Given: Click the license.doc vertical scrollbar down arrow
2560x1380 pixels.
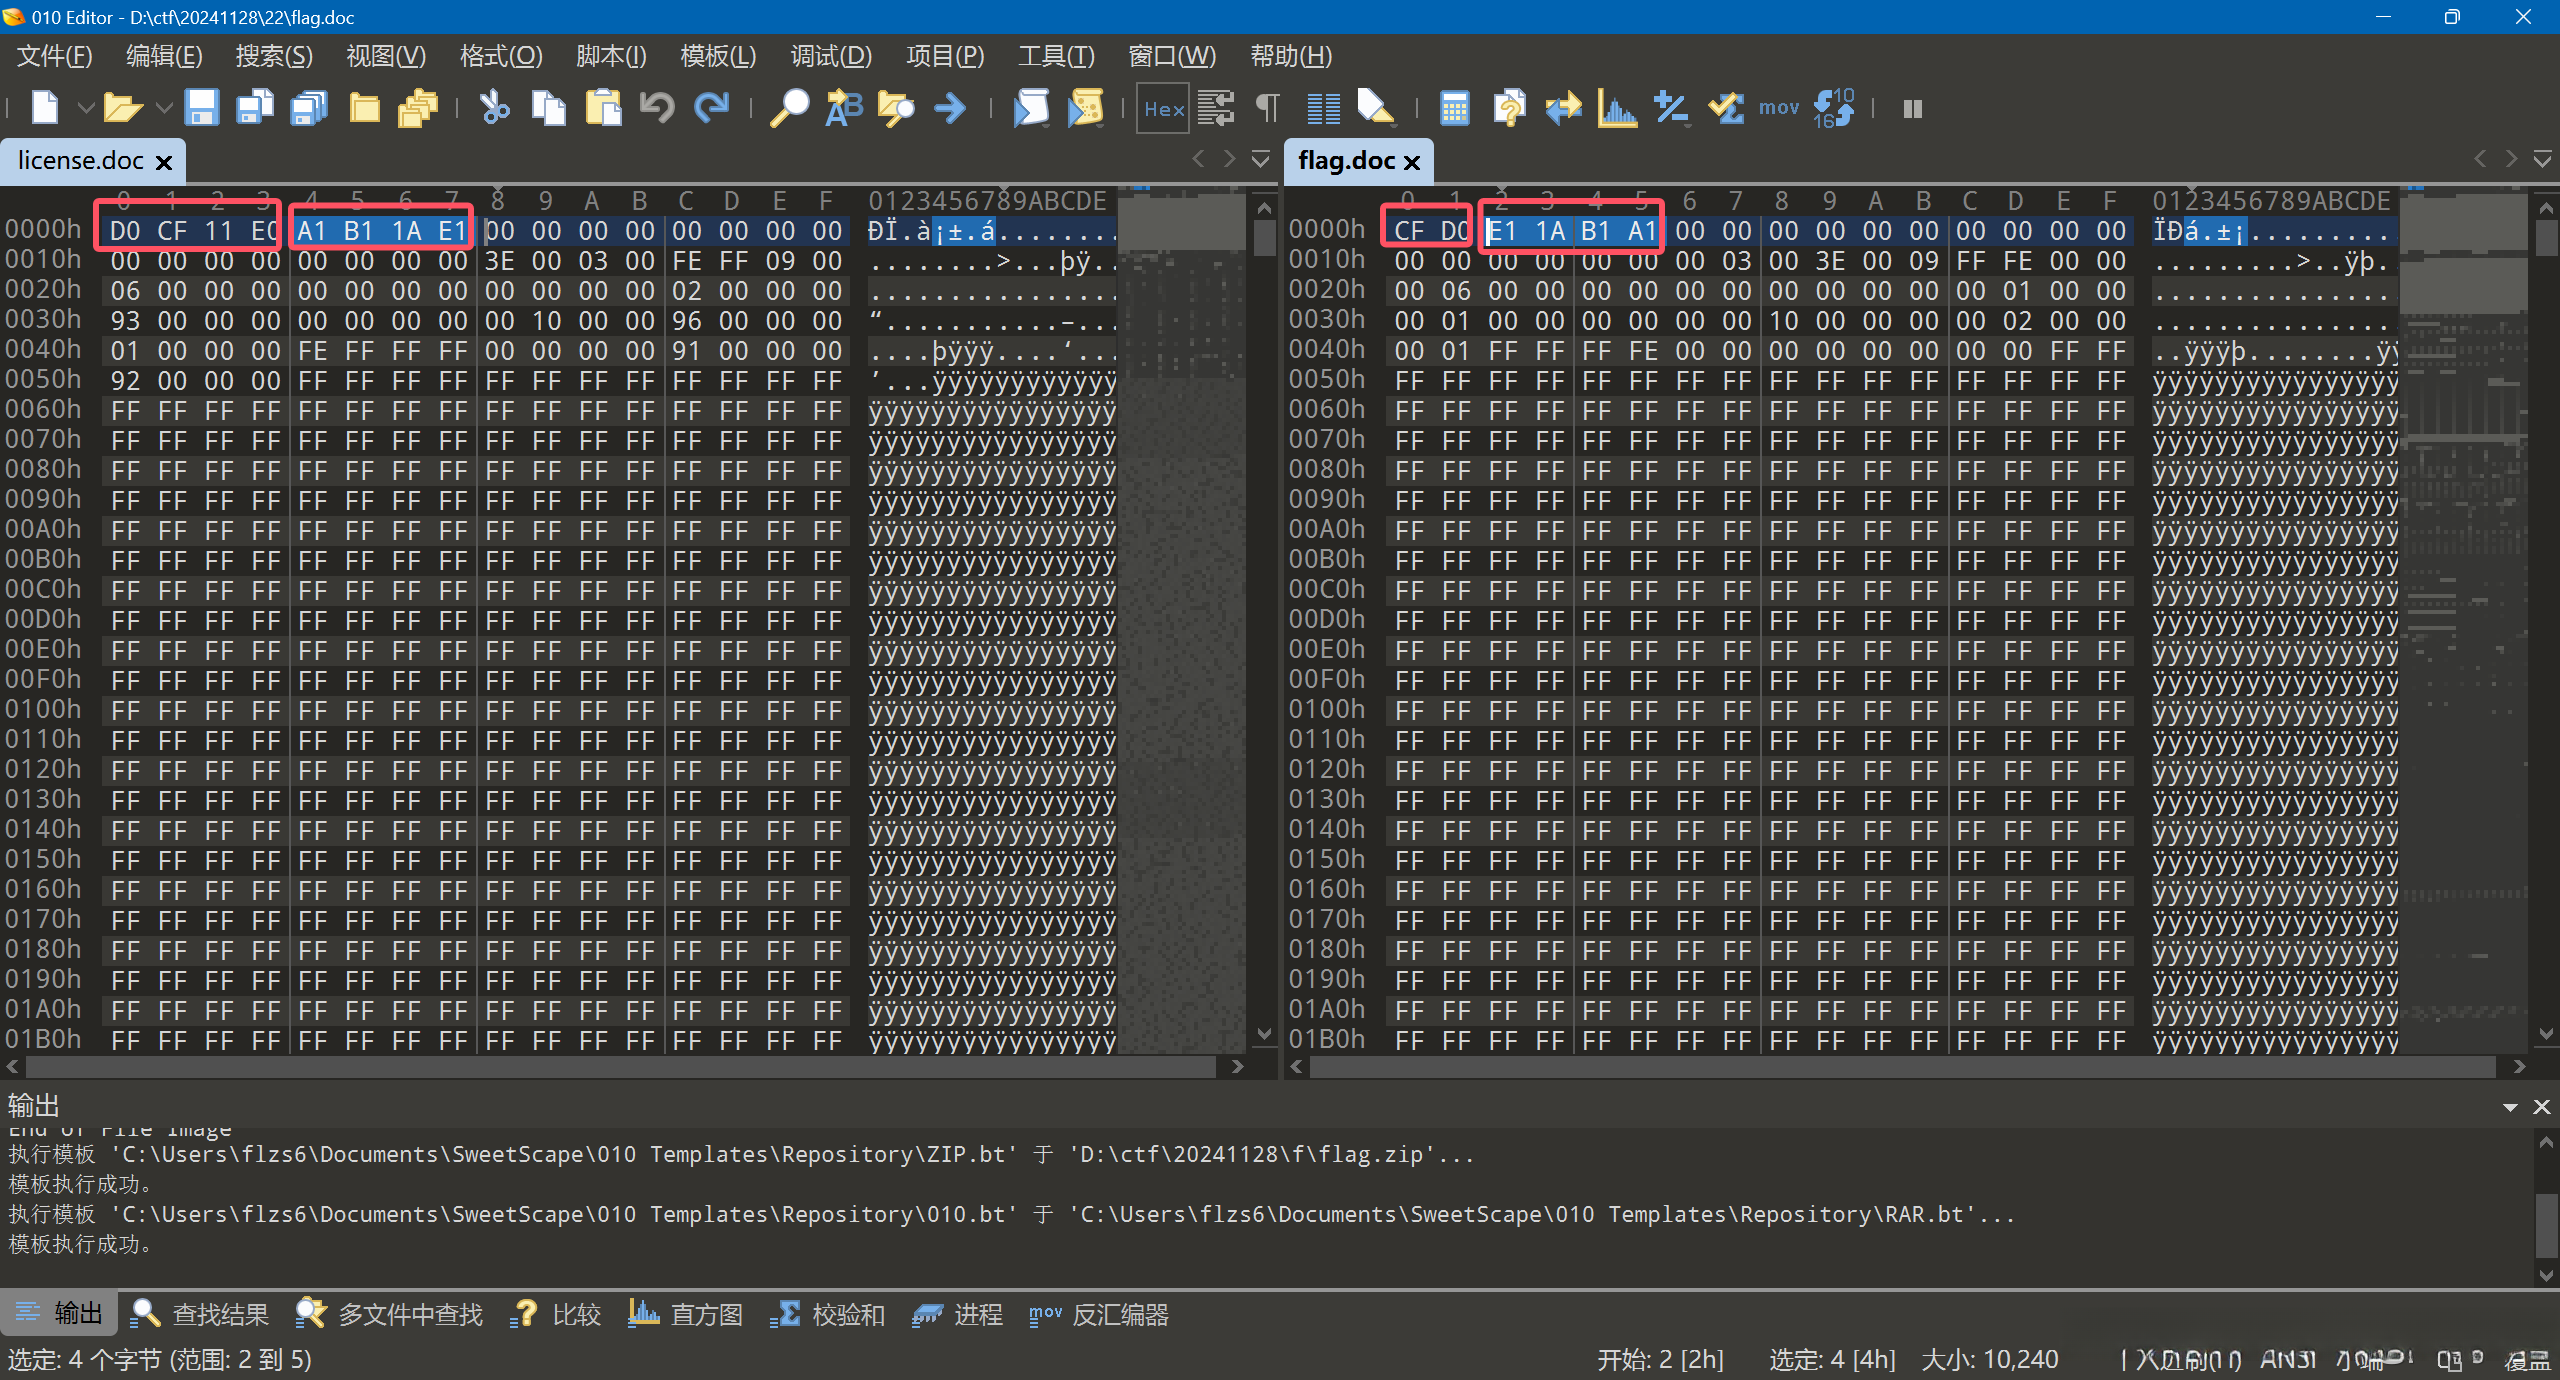Looking at the screenshot, I should [1264, 1034].
